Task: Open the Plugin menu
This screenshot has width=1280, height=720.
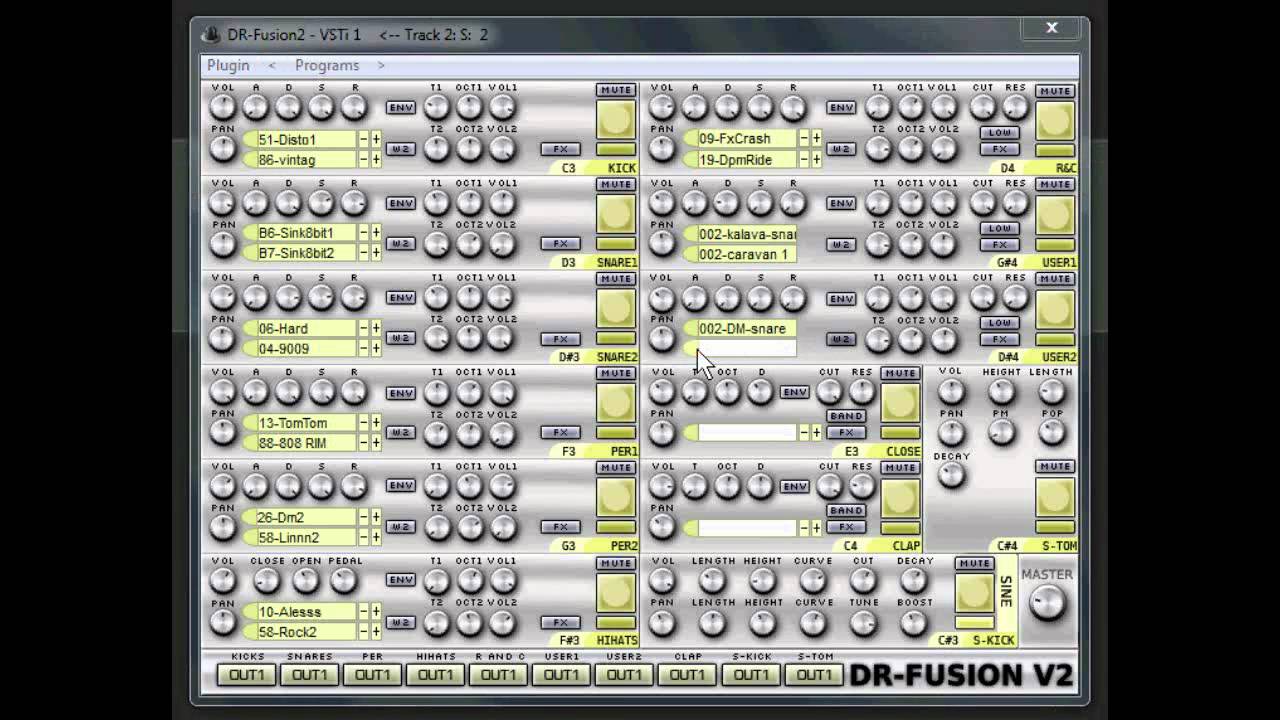Action: tap(228, 65)
